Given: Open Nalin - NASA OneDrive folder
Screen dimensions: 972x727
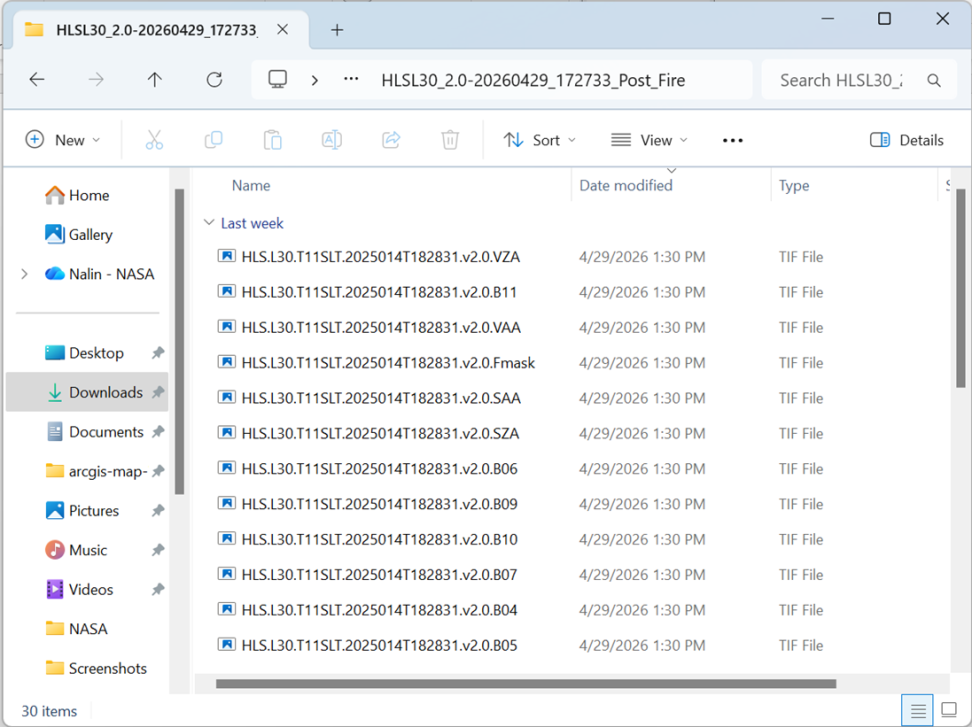Looking at the screenshot, I should pos(99,274).
